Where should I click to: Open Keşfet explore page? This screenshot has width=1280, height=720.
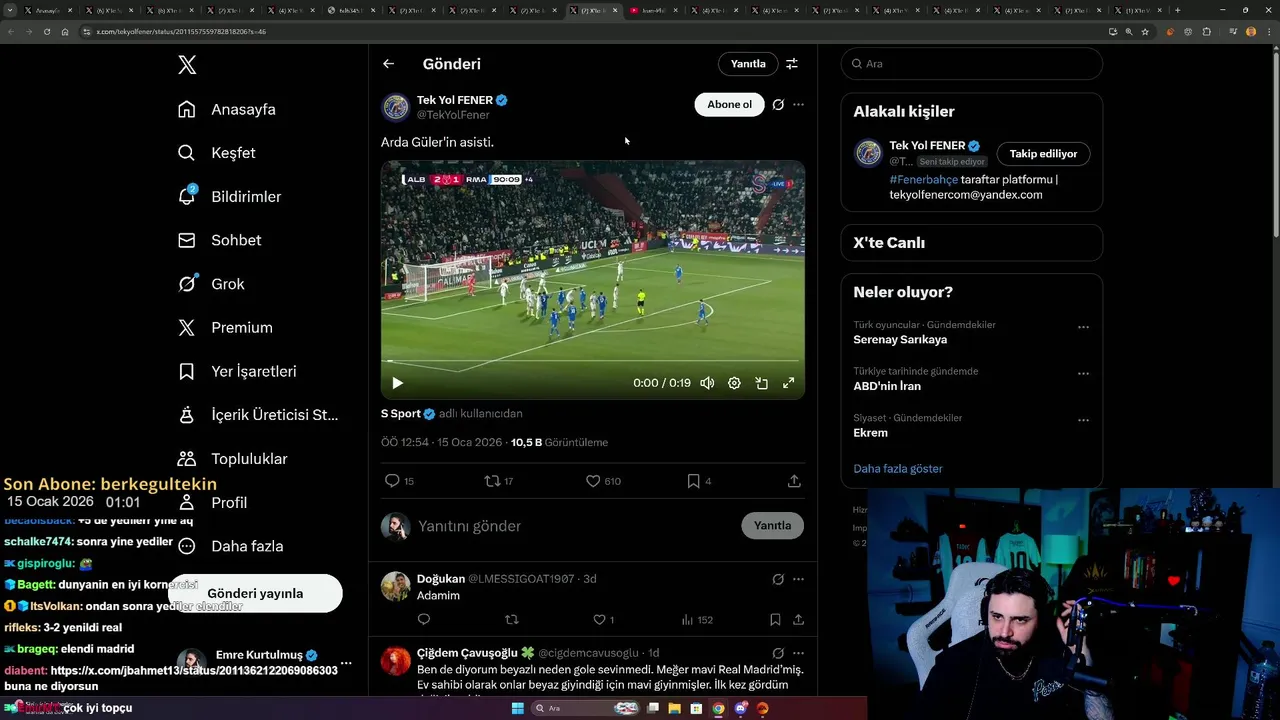click(x=217, y=153)
